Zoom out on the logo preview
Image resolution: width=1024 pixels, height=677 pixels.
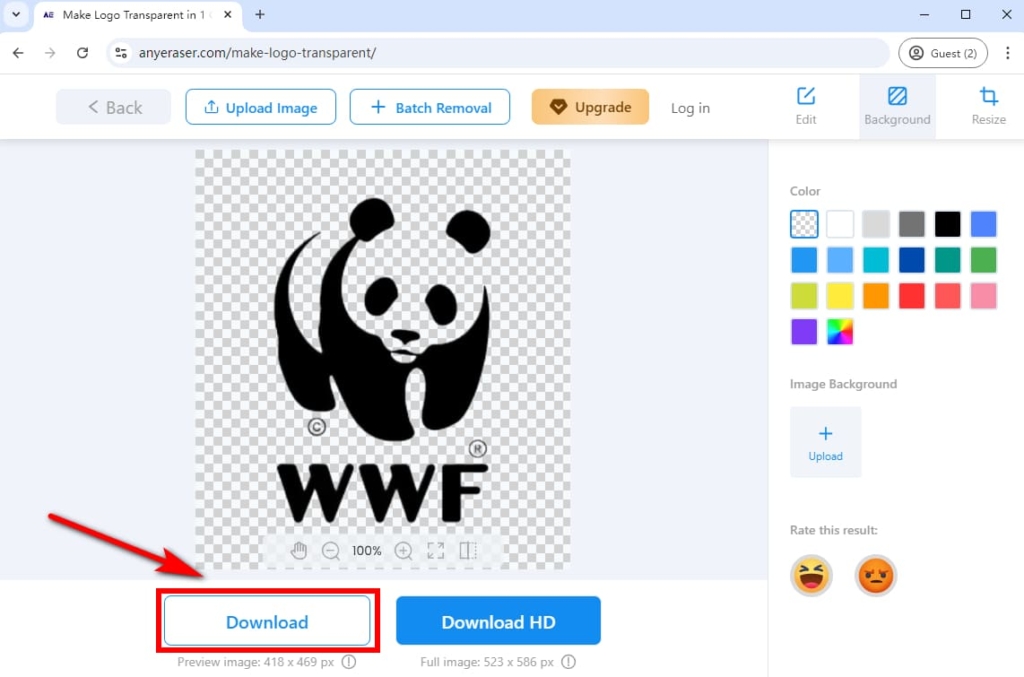click(x=331, y=550)
